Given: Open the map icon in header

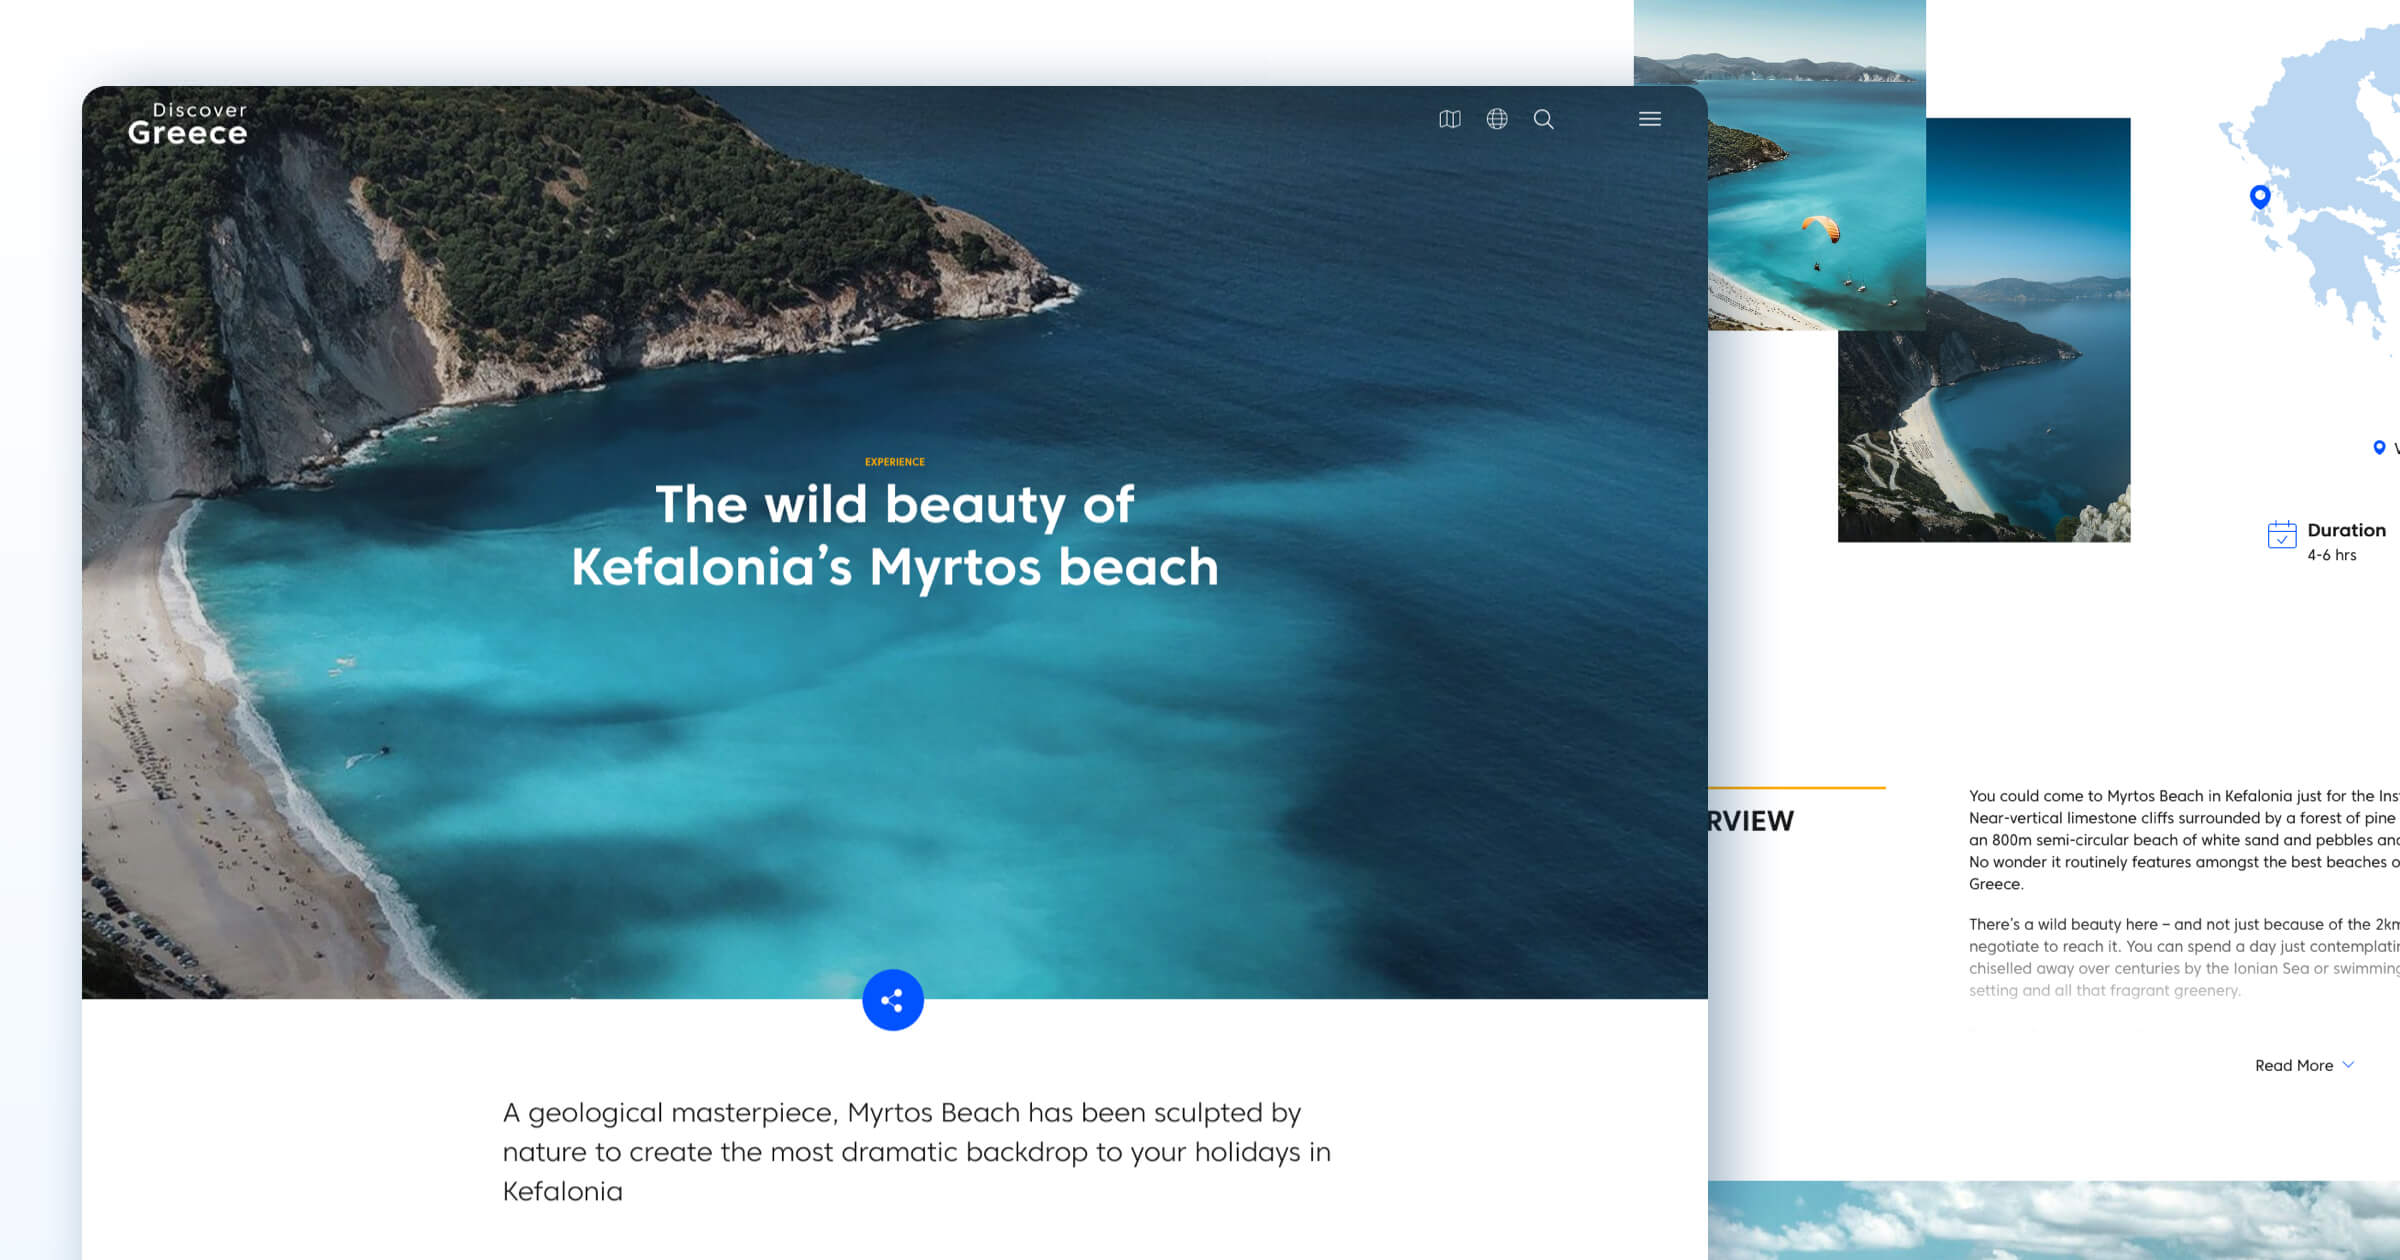Looking at the screenshot, I should 1449,119.
